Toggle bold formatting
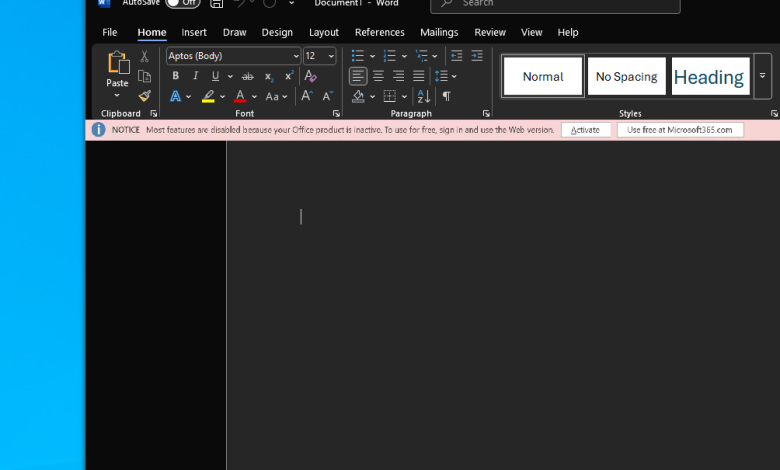 (176, 76)
